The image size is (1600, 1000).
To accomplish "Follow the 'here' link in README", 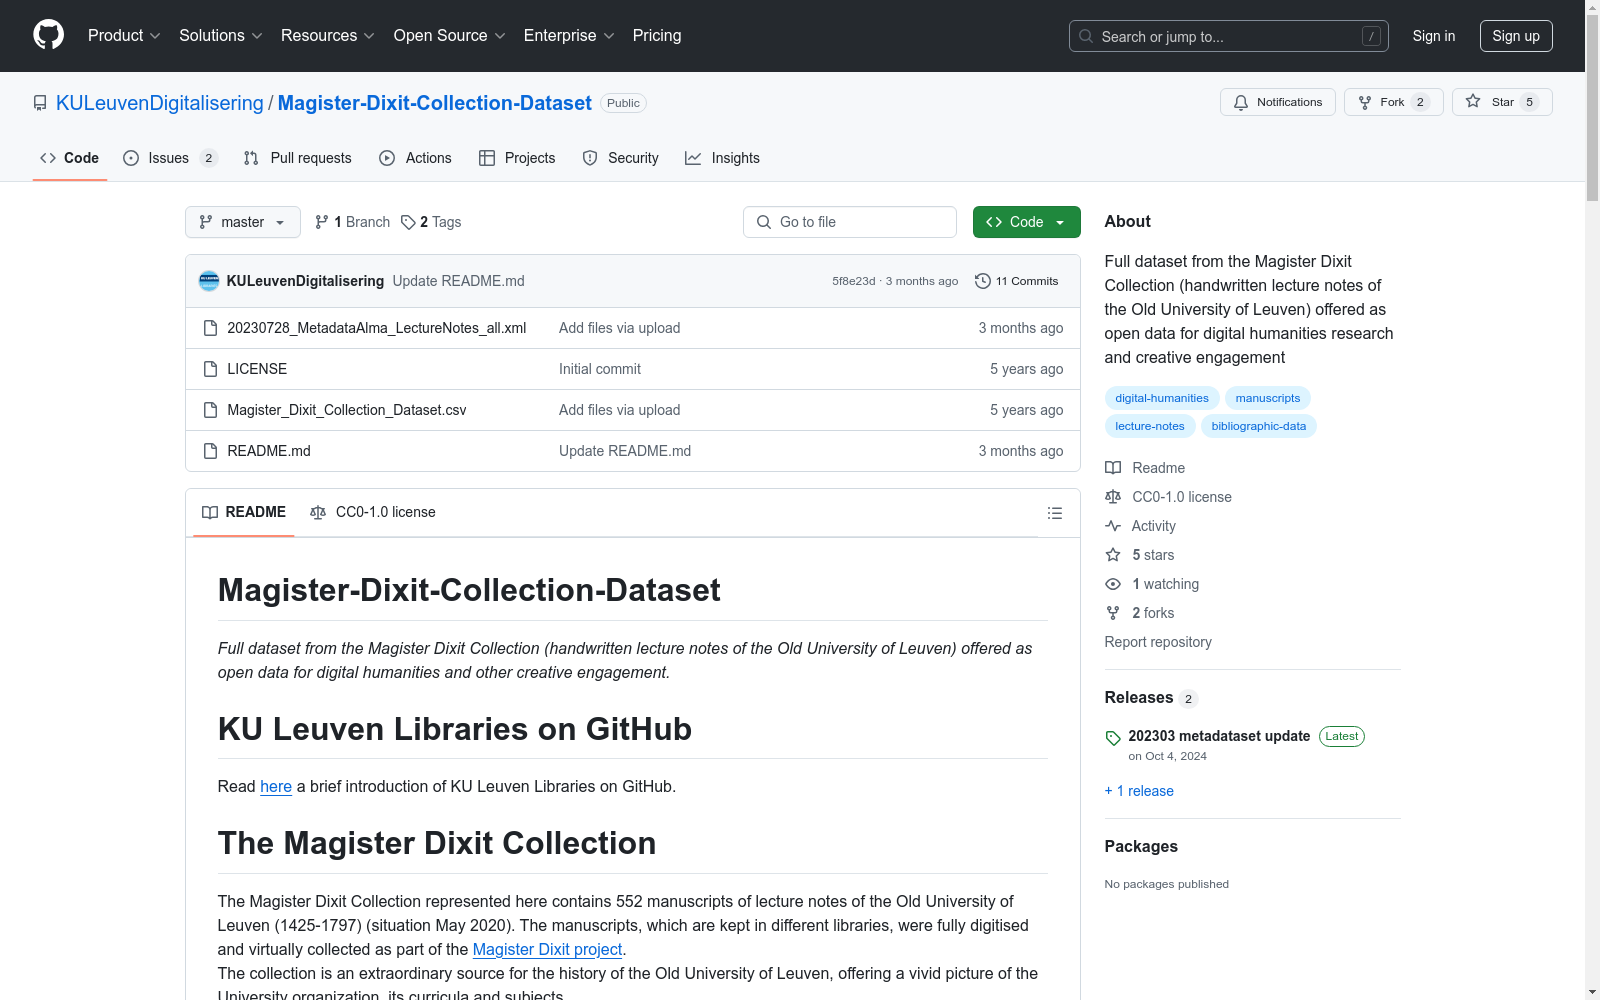I will 276,786.
